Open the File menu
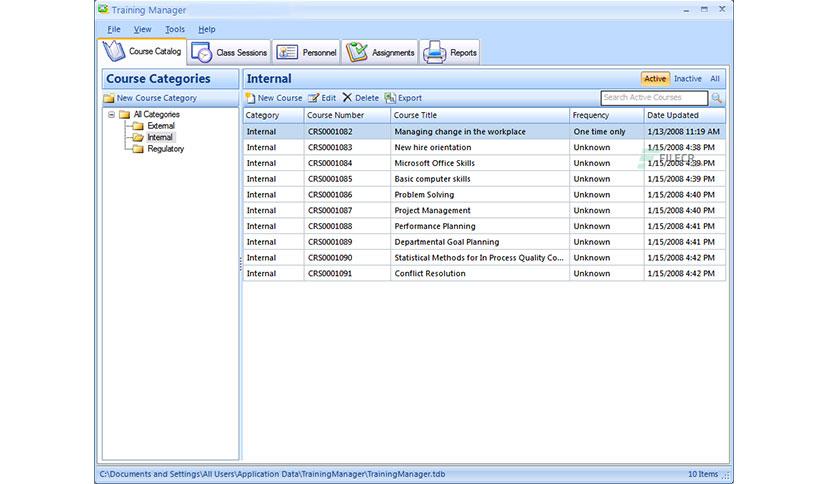Screen dimensions: 836x484 click(x=114, y=29)
